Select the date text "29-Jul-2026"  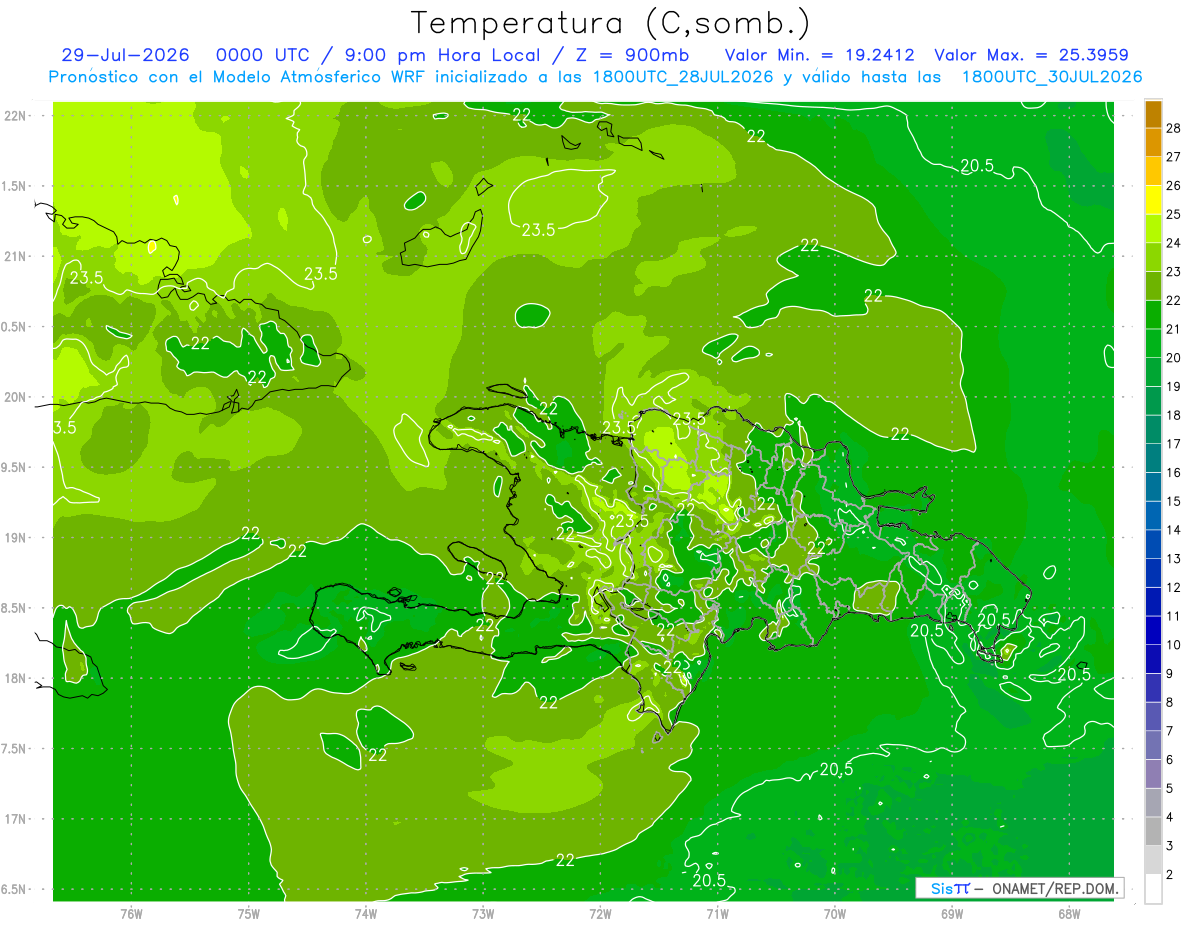(125, 55)
